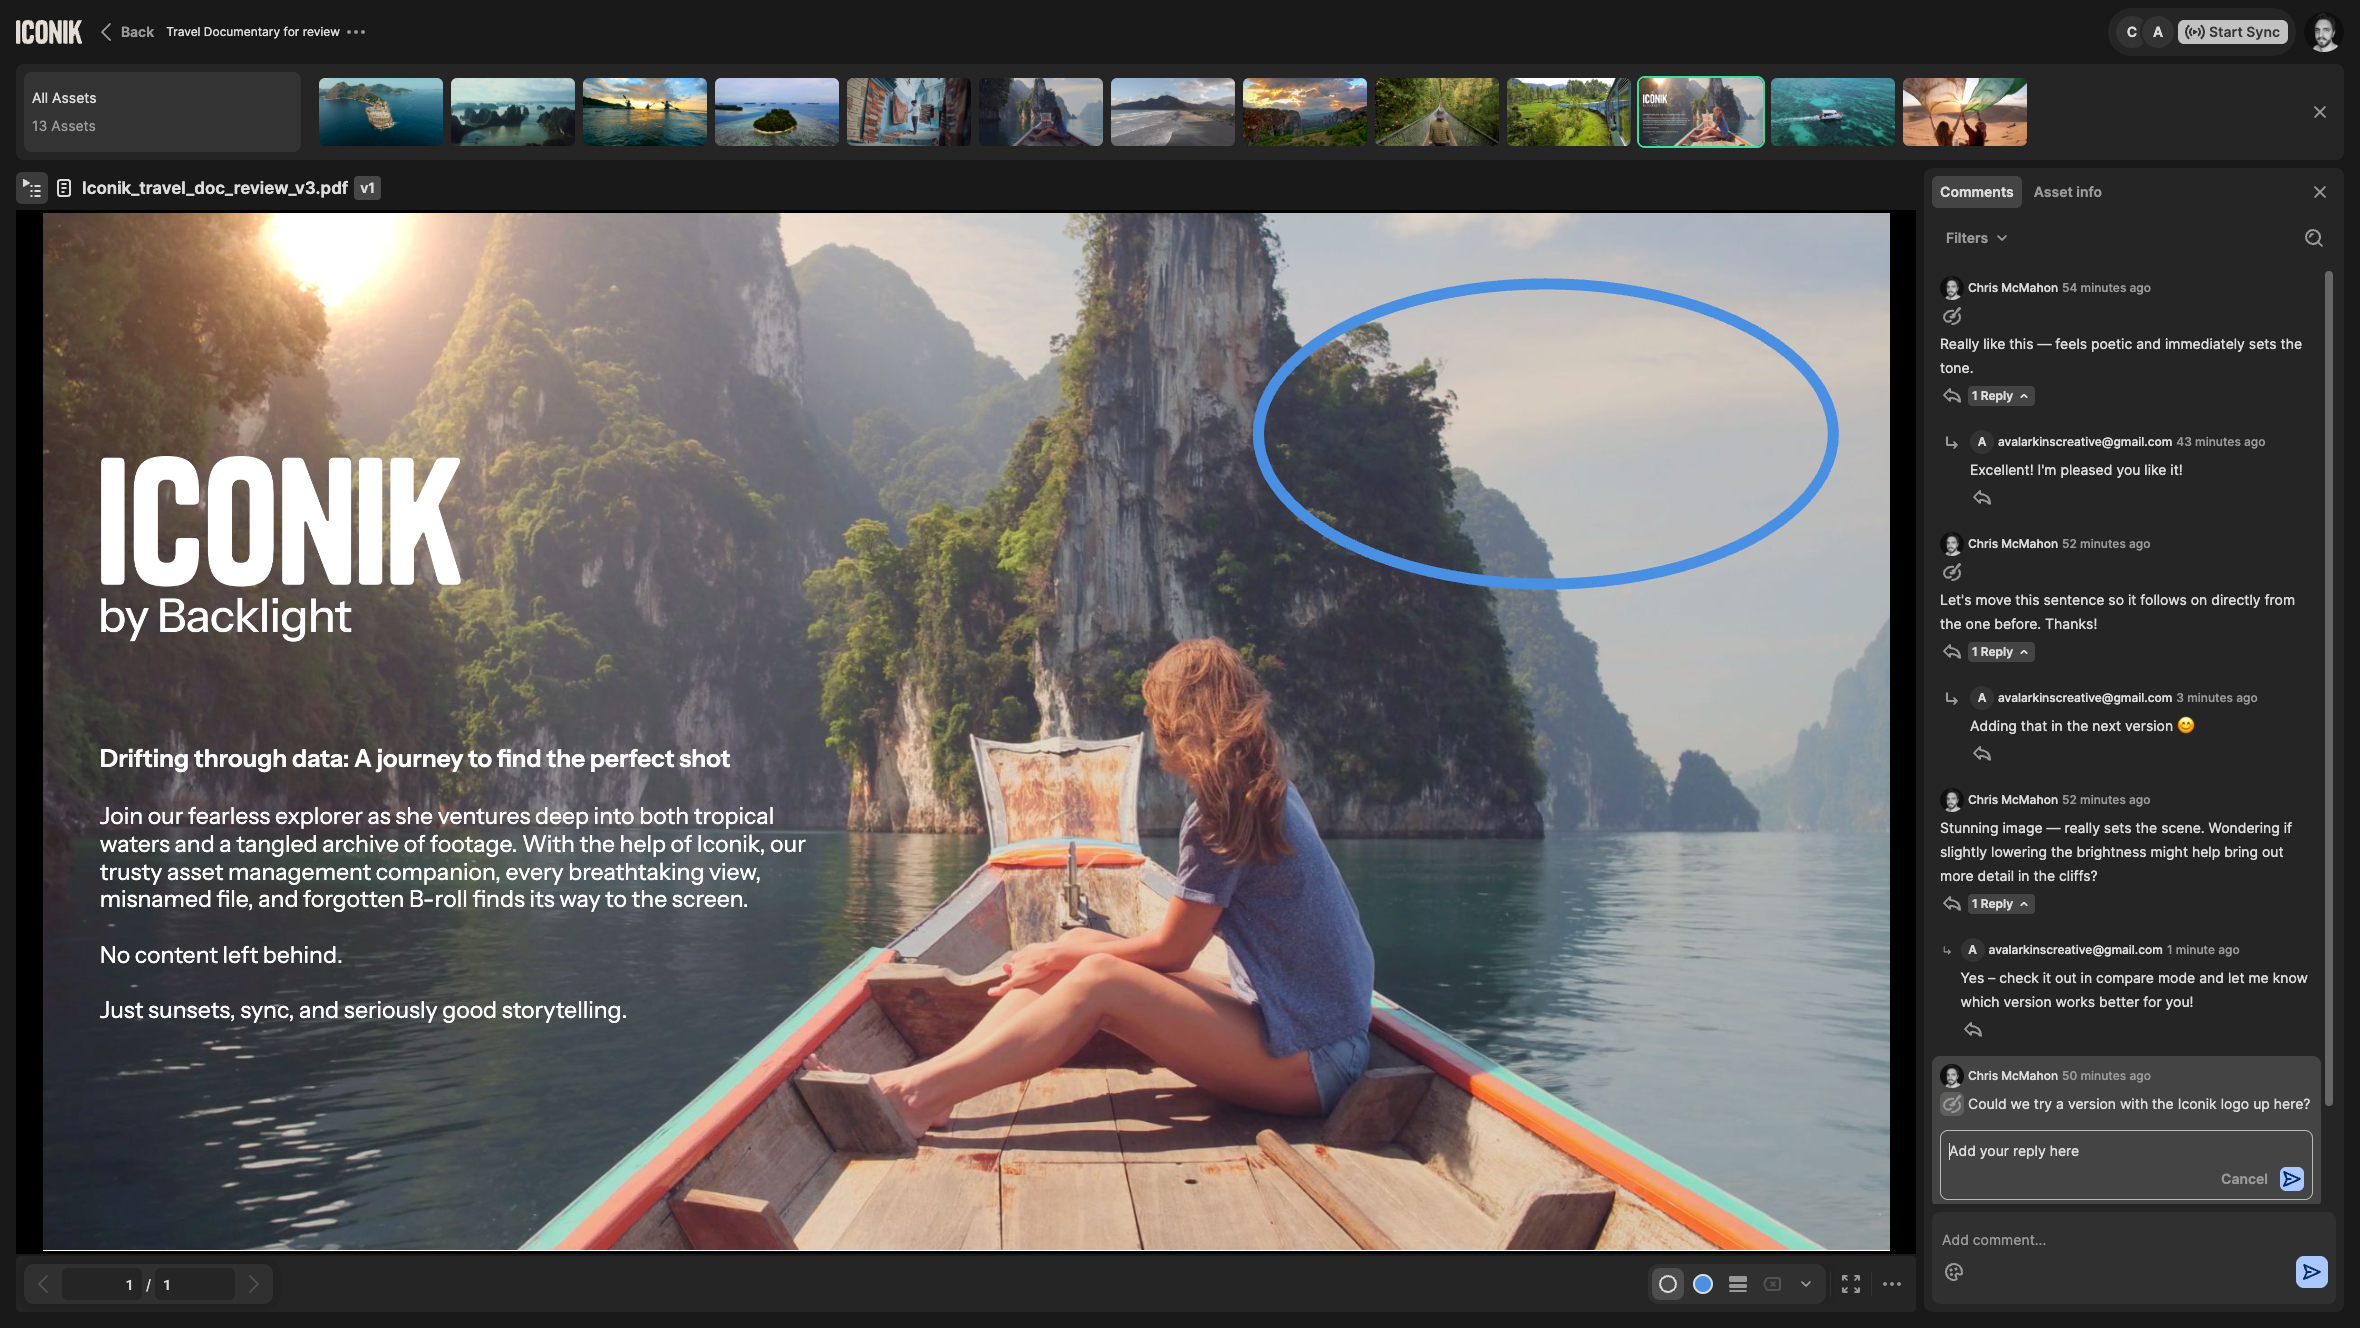2360x1328 pixels.
Task: Select the ellipse drawing annotation tool
Action: (x=1667, y=1284)
